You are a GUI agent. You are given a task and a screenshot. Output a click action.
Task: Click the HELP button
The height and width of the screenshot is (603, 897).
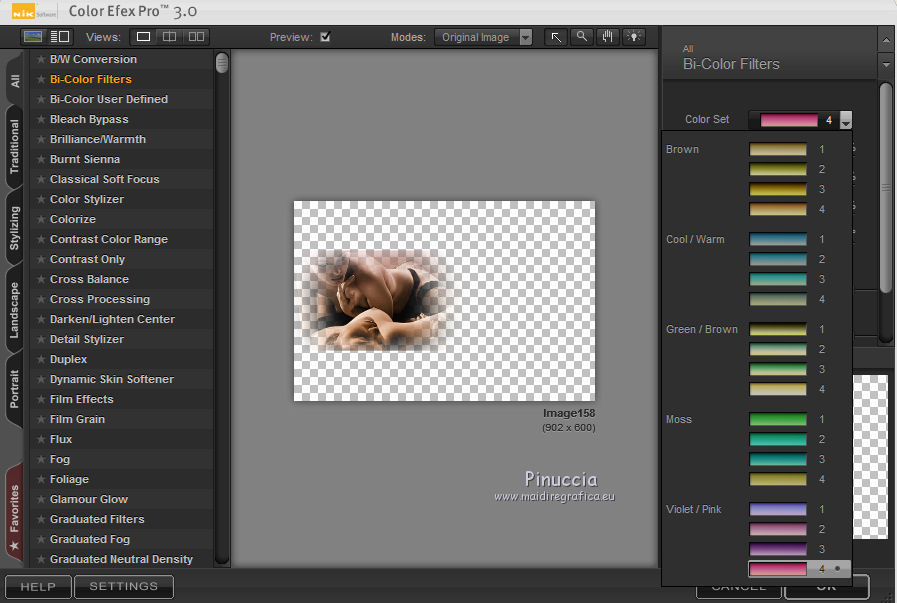coord(38,586)
